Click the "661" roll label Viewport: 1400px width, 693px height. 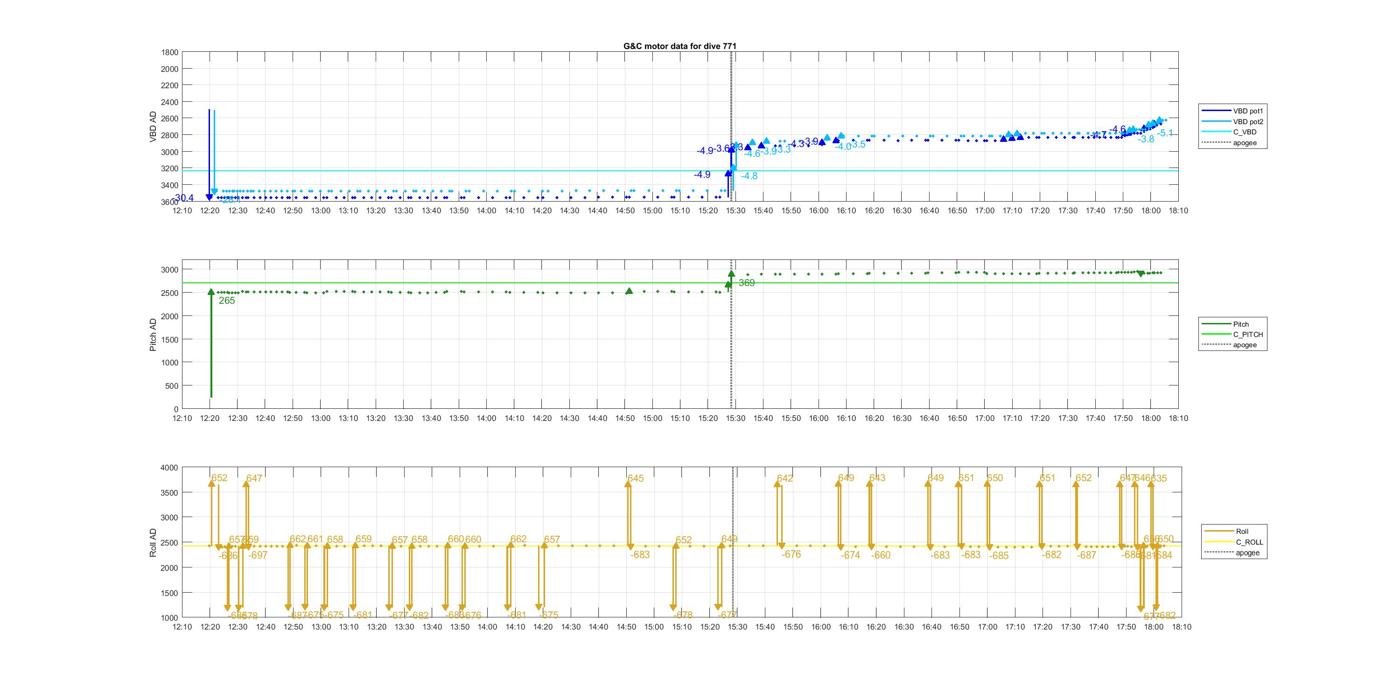click(316, 539)
